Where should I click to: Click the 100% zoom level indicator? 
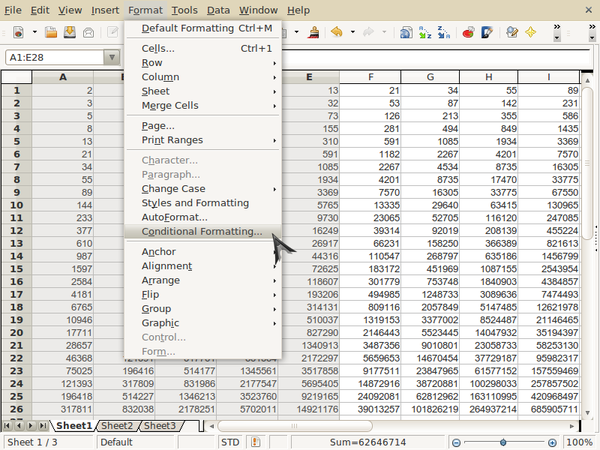tap(579, 442)
